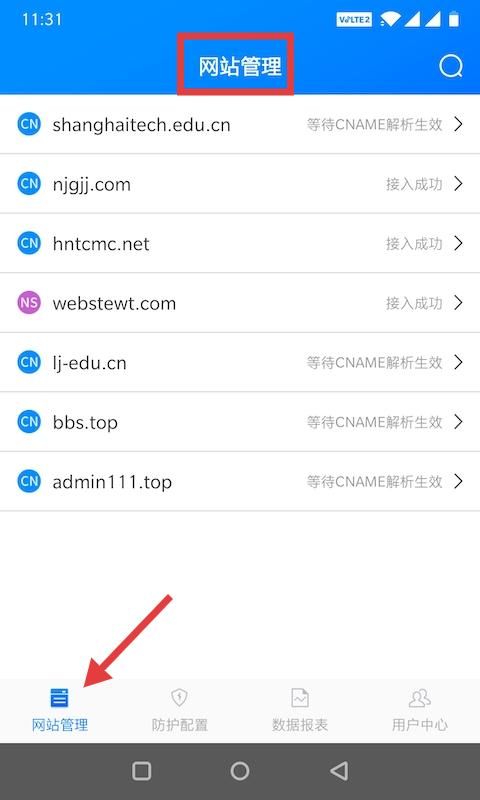Expand the njgjj.com row chevron

coord(458,184)
